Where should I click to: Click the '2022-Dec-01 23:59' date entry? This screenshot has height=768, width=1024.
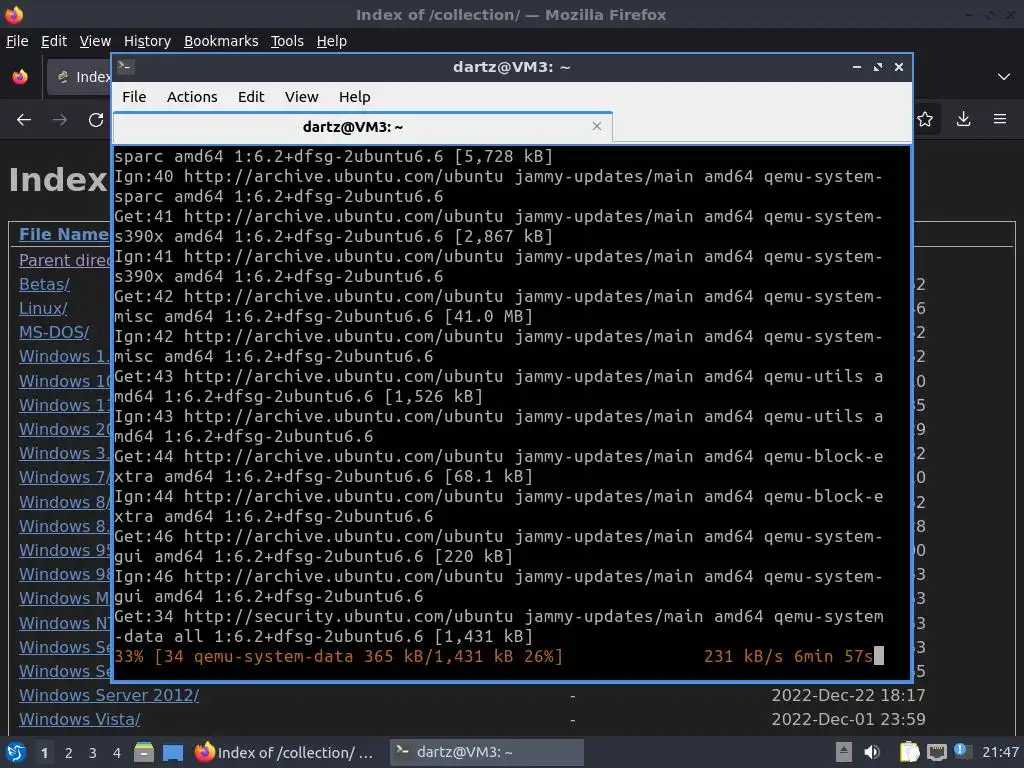(848, 719)
